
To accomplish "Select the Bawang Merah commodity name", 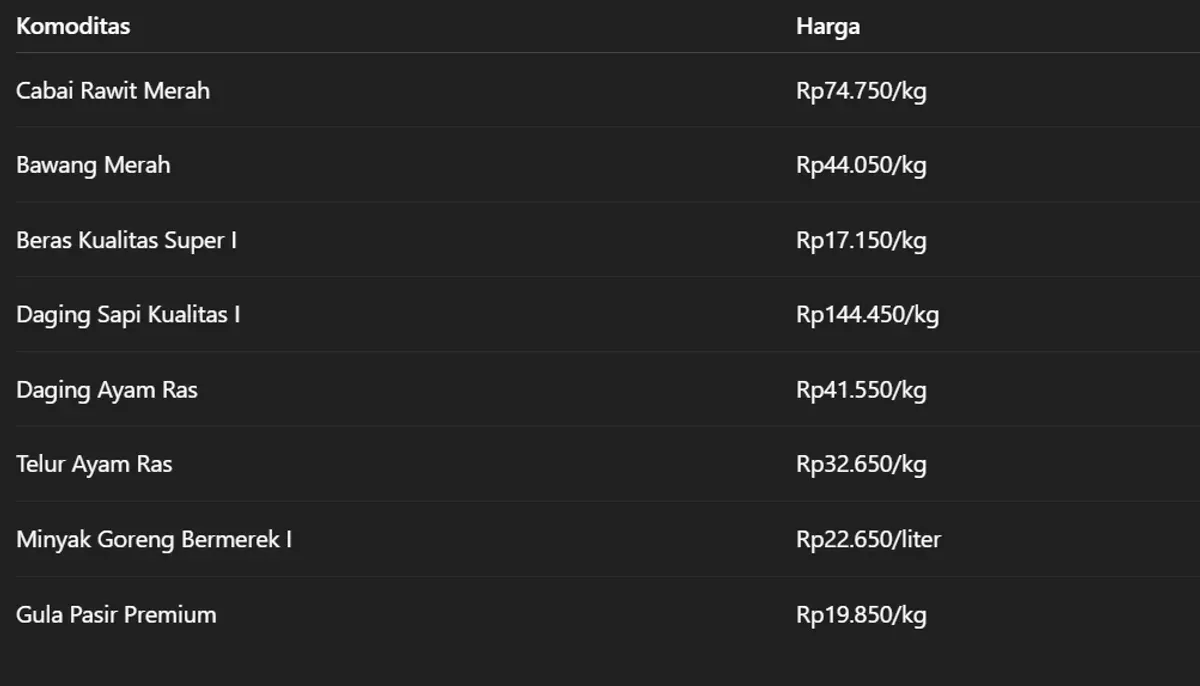I will pyautogui.click(x=93, y=165).
